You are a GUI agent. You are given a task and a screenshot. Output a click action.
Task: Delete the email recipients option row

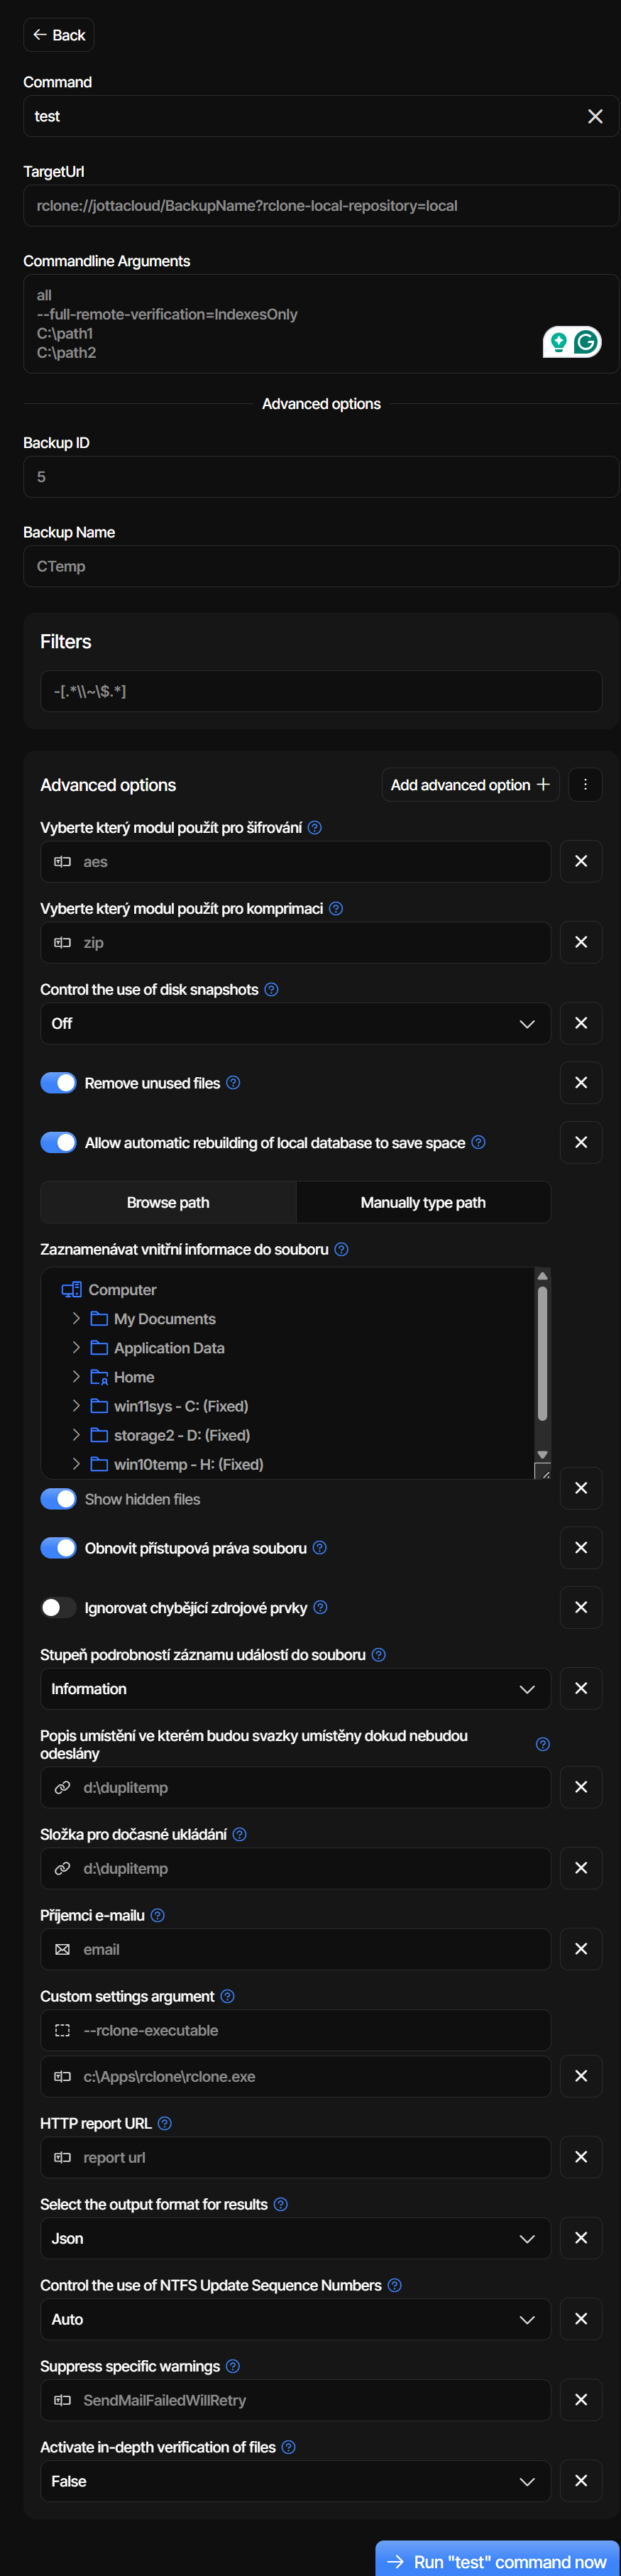[581, 1949]
